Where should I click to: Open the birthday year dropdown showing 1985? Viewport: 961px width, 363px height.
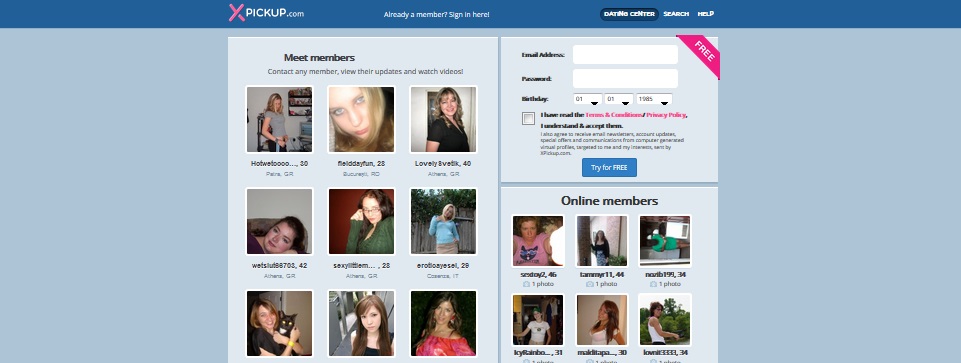(654, 99)
